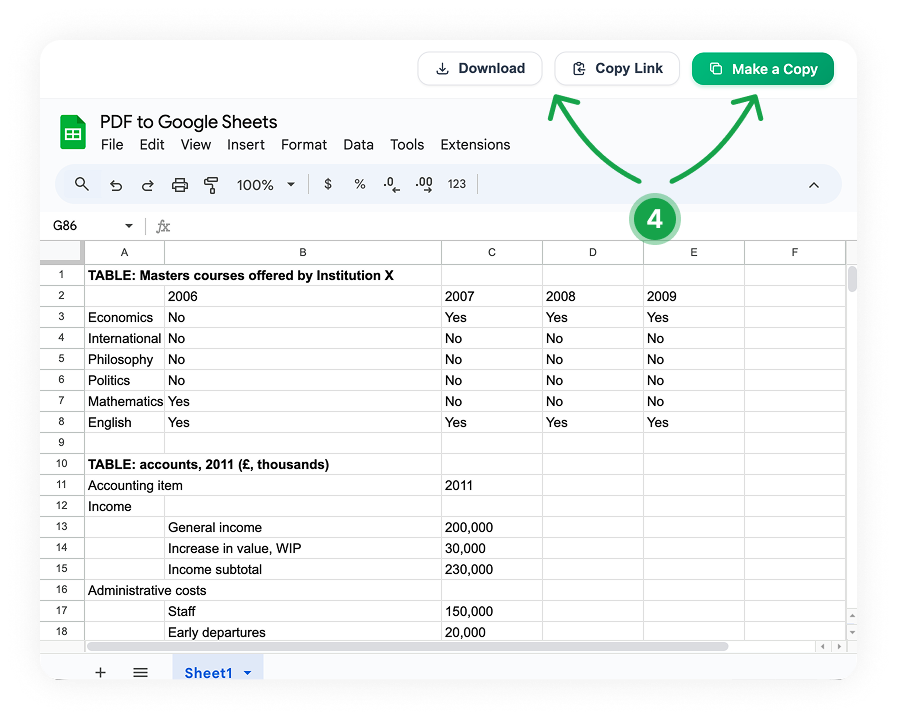Open the Extensions menu
Viewport: 897px width, 720px height.
[475, 144]
